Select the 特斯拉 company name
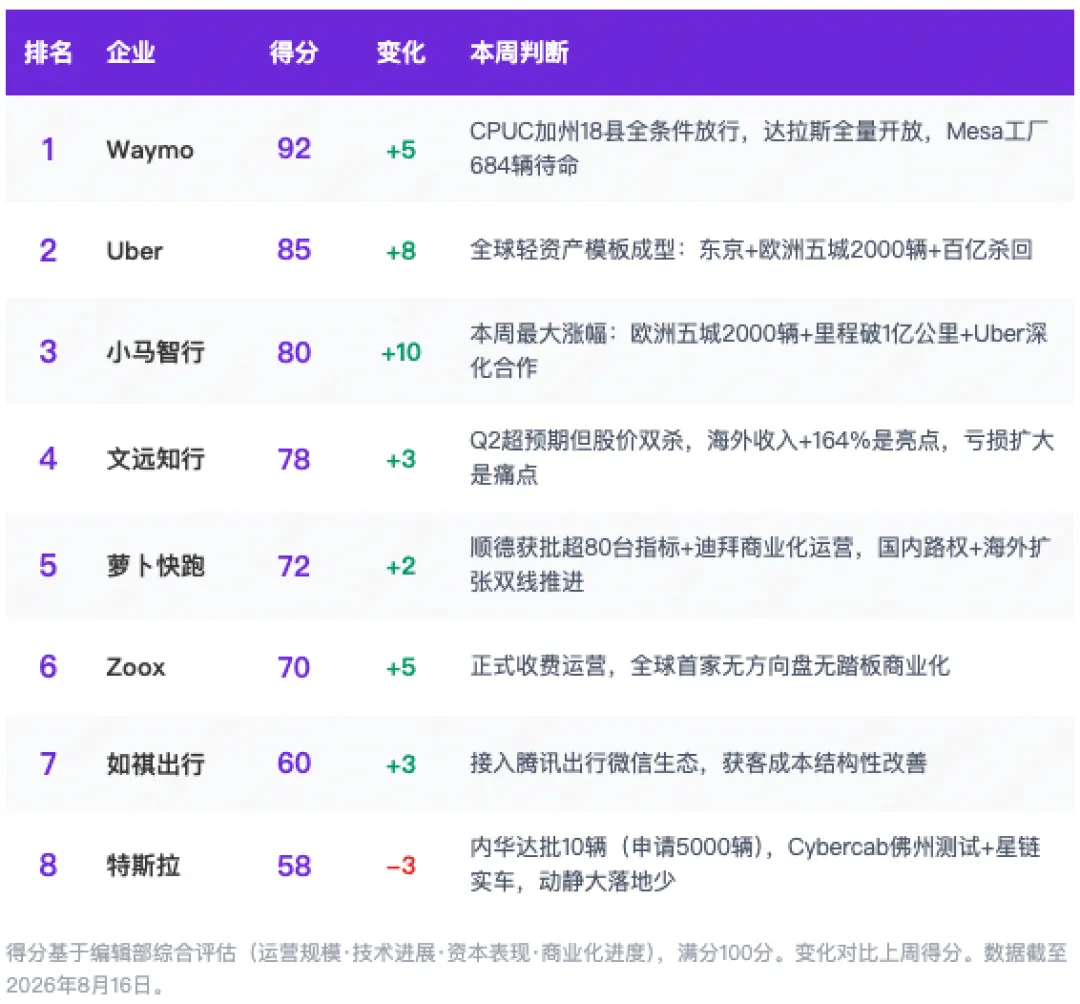 tap(143, 865)
